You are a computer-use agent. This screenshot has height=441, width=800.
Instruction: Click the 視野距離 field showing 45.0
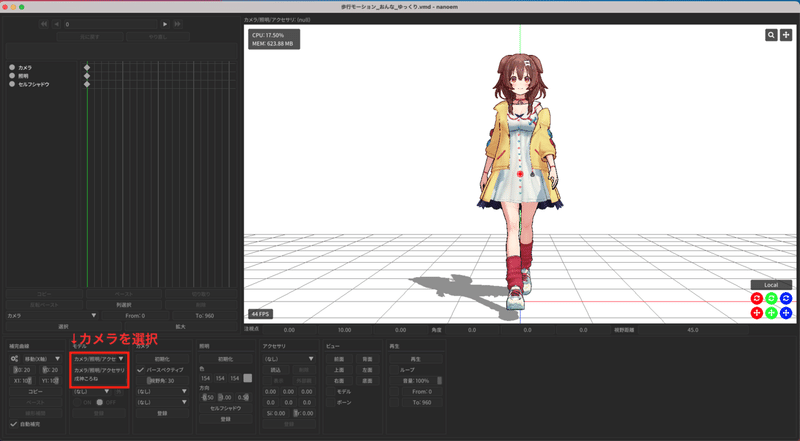[692, 330]
